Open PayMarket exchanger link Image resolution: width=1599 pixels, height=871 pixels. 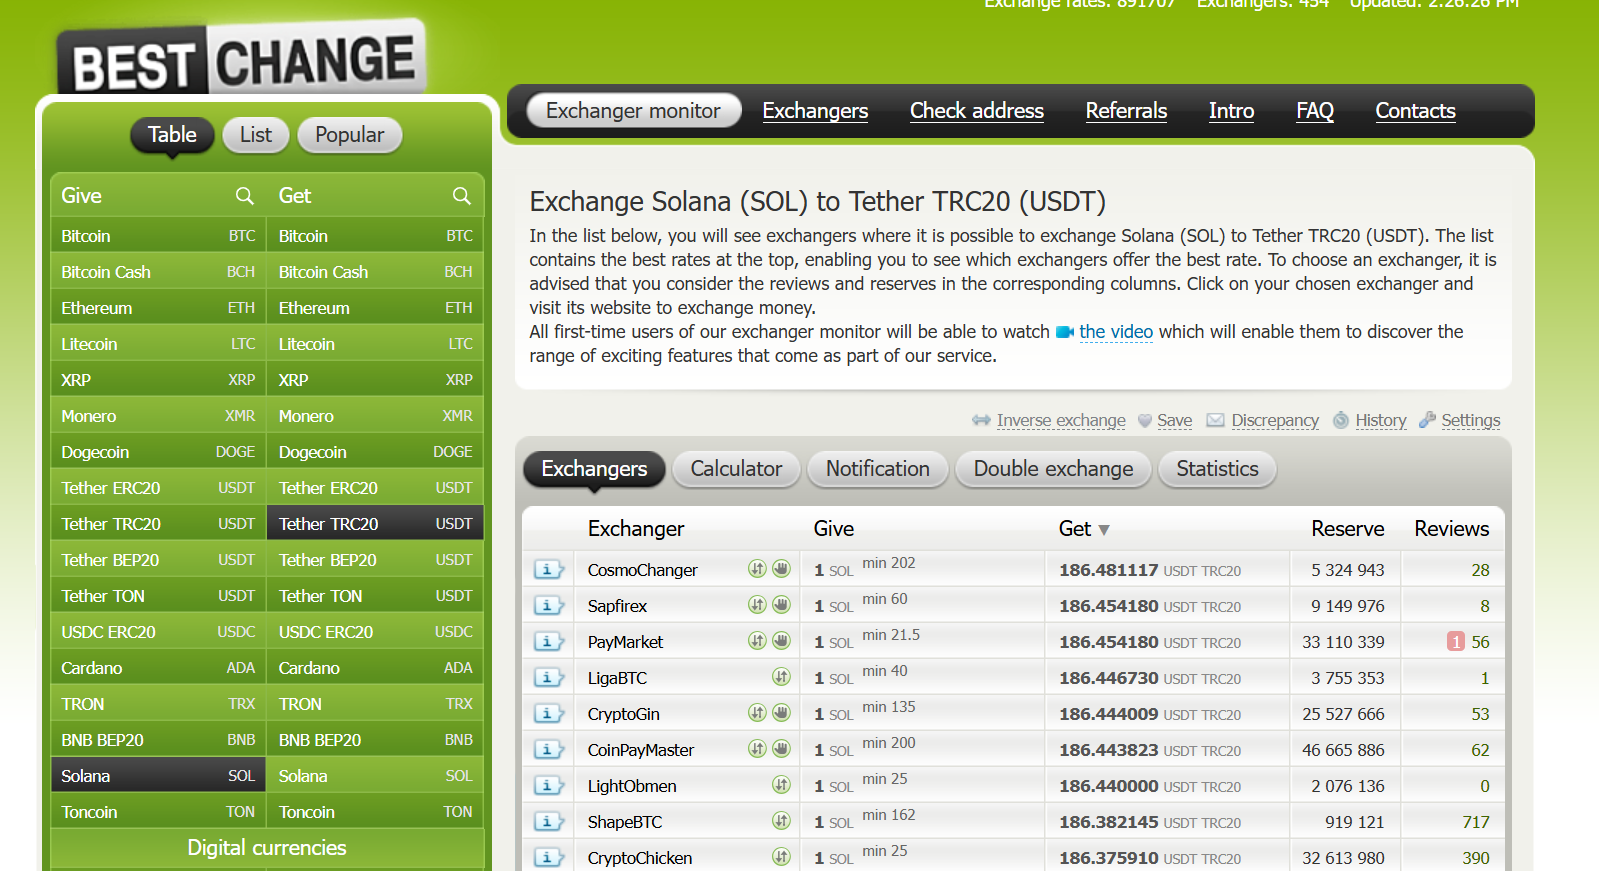tap(625, 642)
